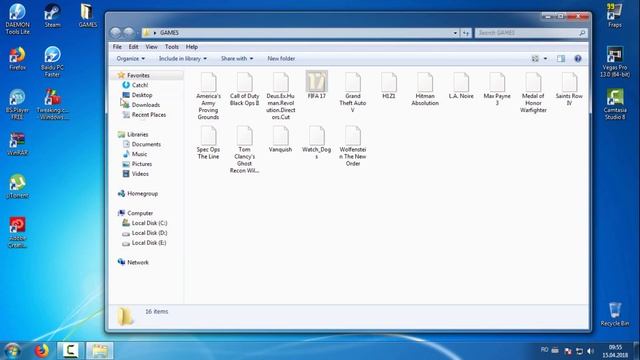Screen dimensions: 640x360
Task: Select the Watch_Dogs item
Action: point(316,143)
